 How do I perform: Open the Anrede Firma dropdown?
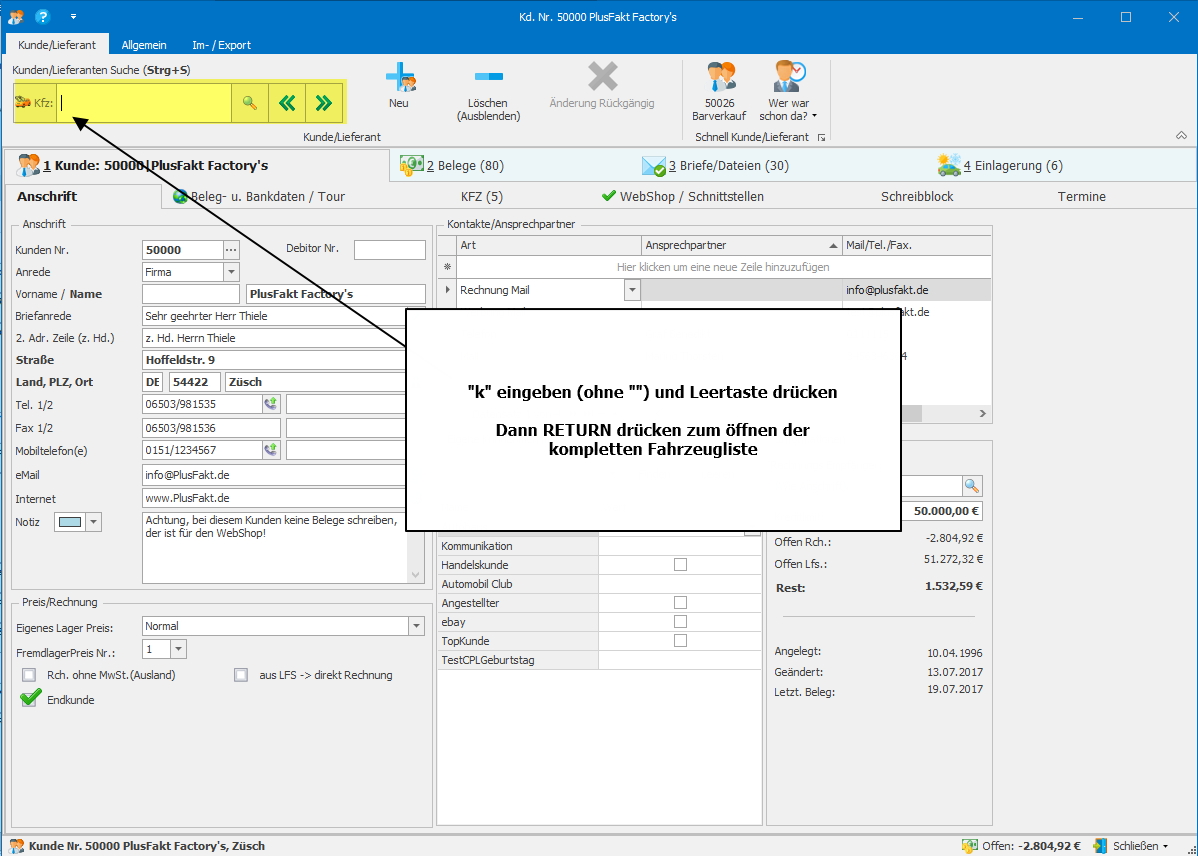click(232, 272)
